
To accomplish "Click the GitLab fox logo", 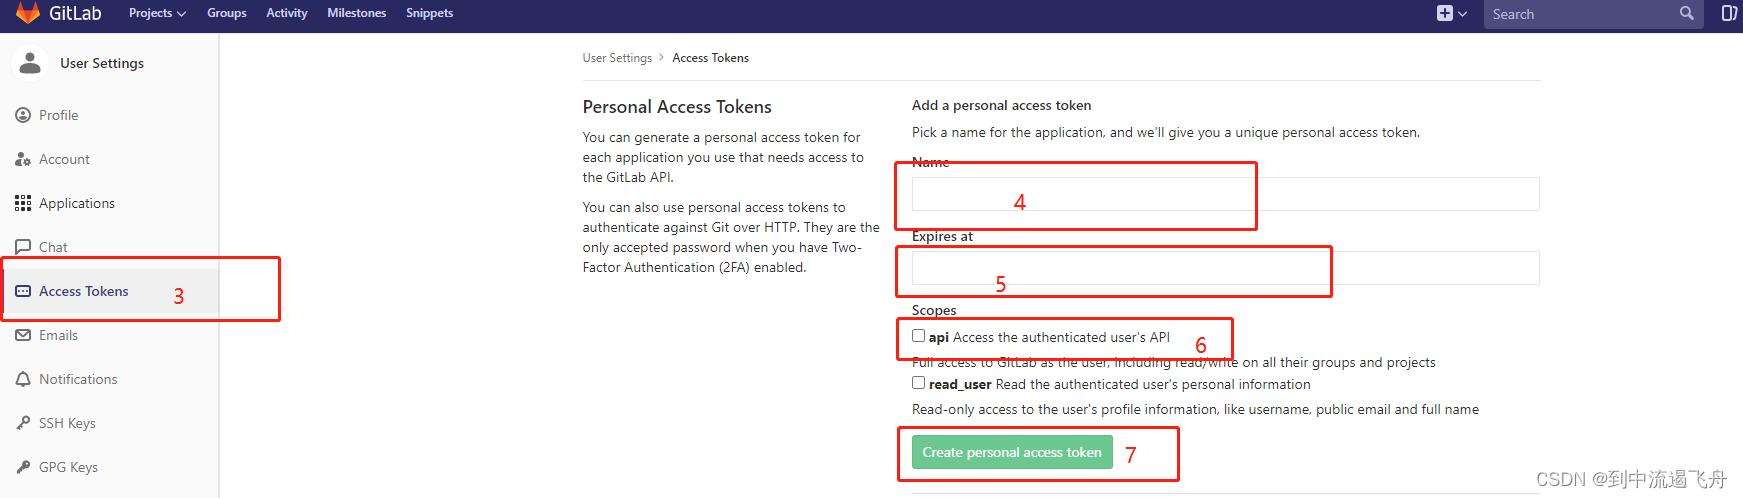I will [28, 13].
